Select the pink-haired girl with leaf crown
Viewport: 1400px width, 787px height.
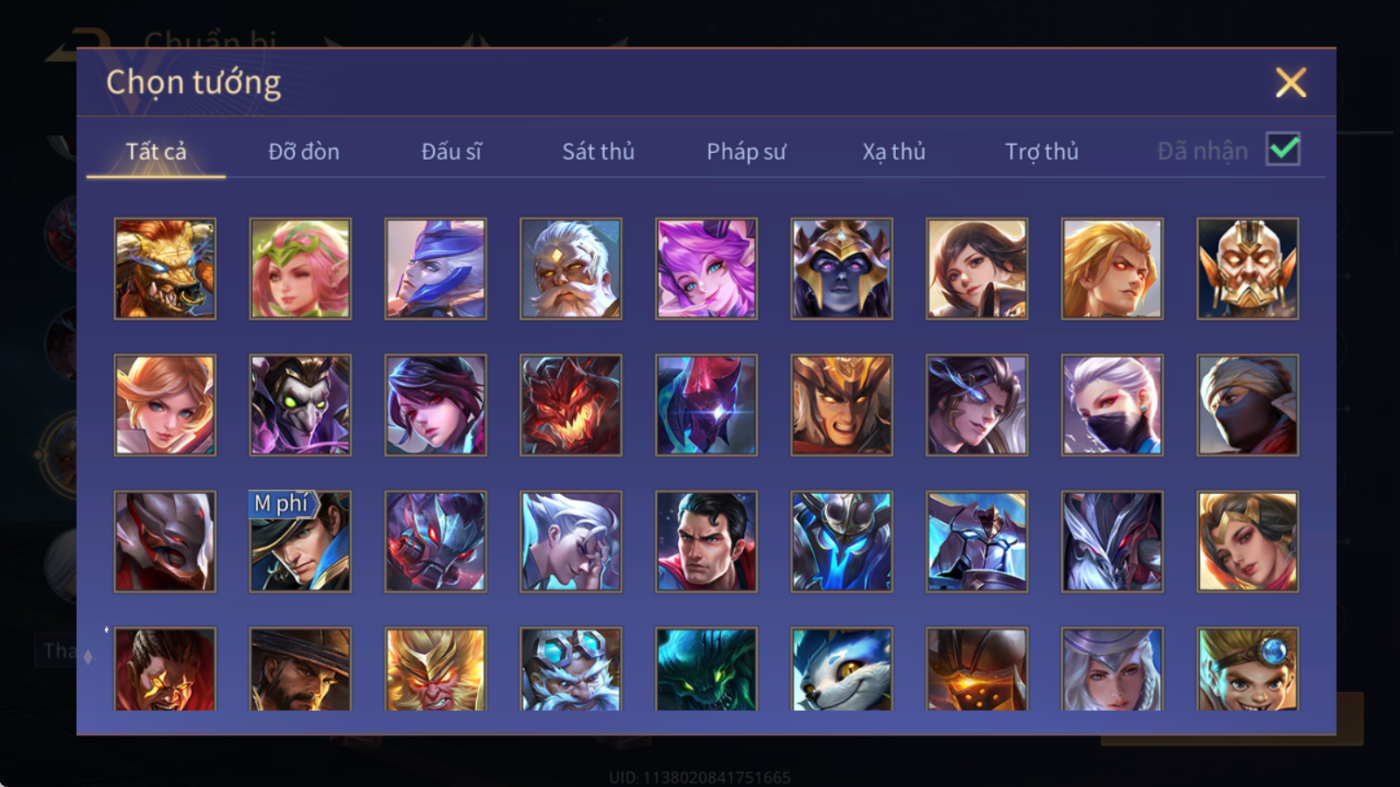[300, 269]
